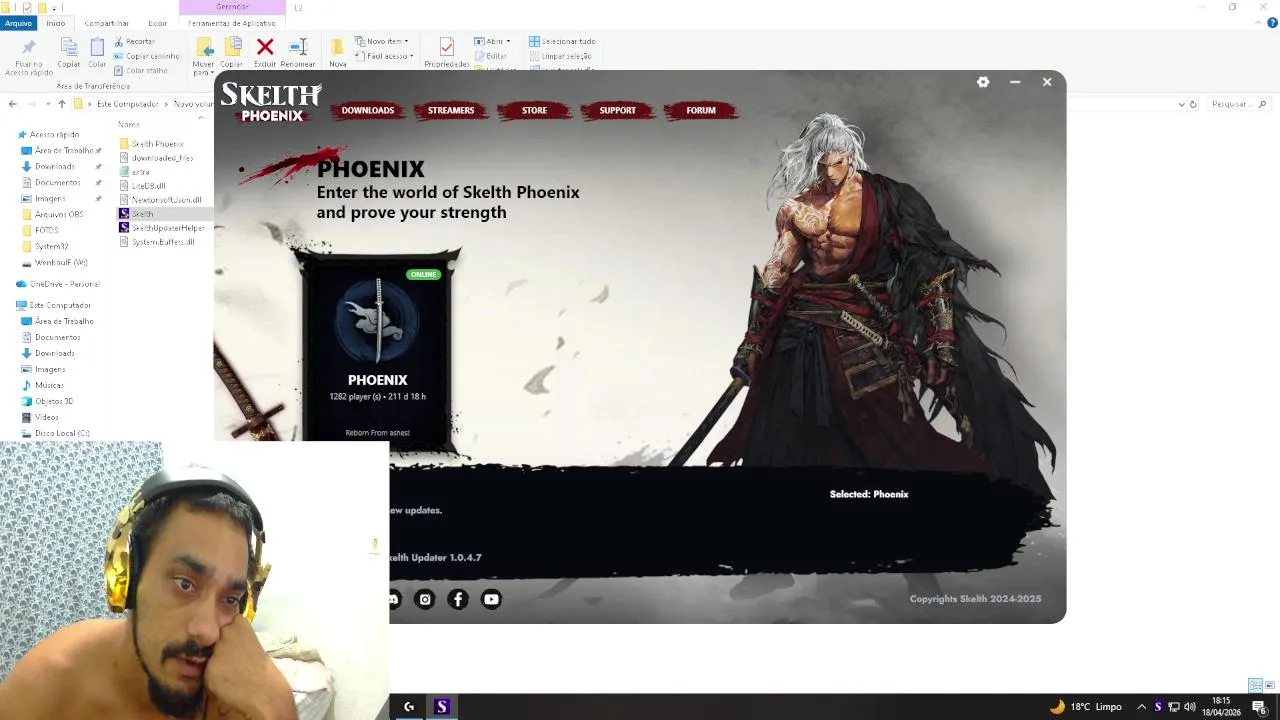The width and height of the screenshot is (1280, 720).
Task: Open the YouTube social icon
Action: (x=491, y=599)
